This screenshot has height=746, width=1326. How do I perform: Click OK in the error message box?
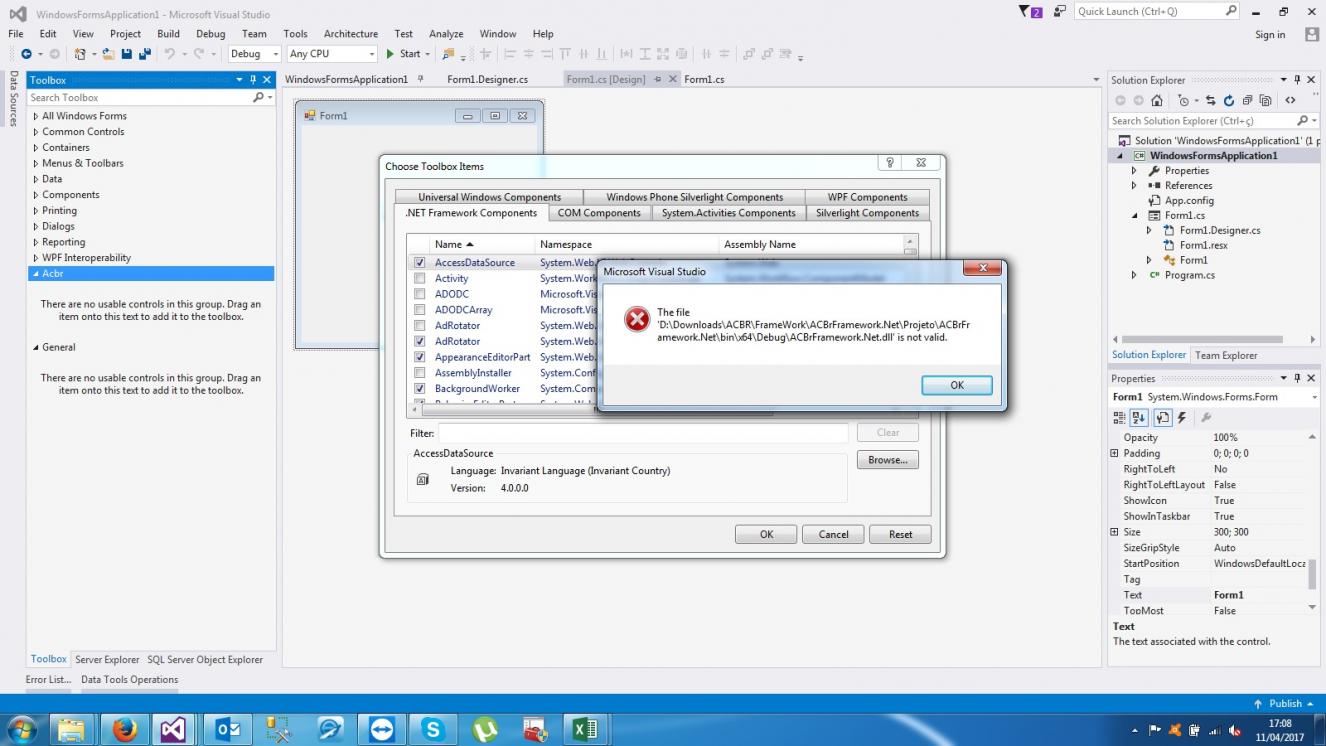pyautogui.click(x=956, y=385)
